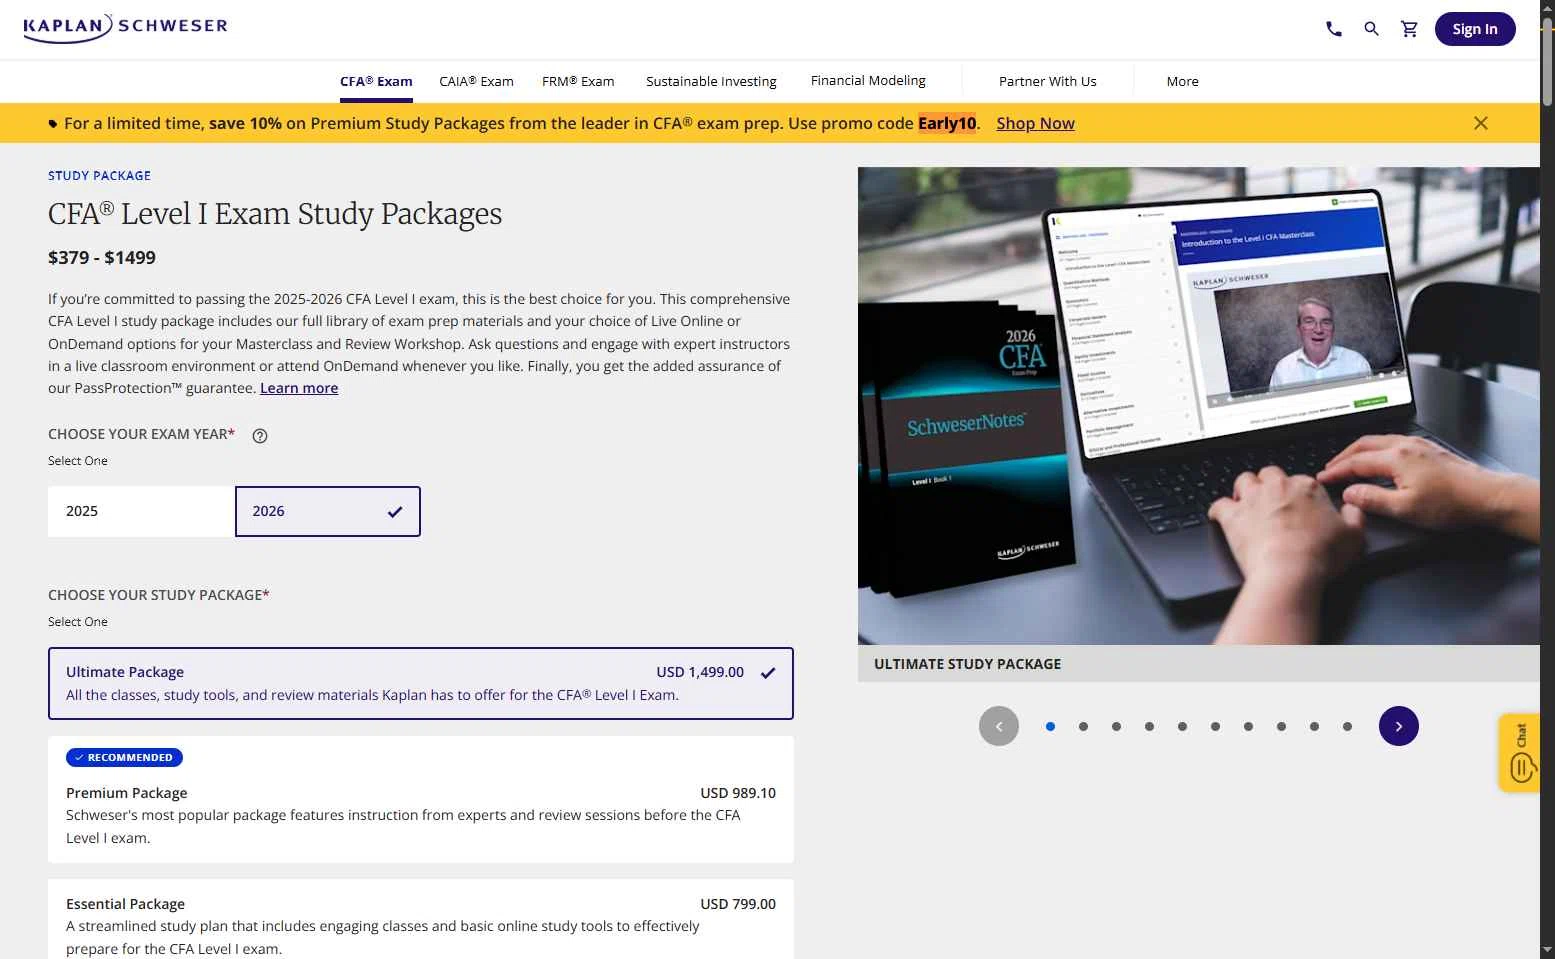Open the CAIA Exam menu

476,81
